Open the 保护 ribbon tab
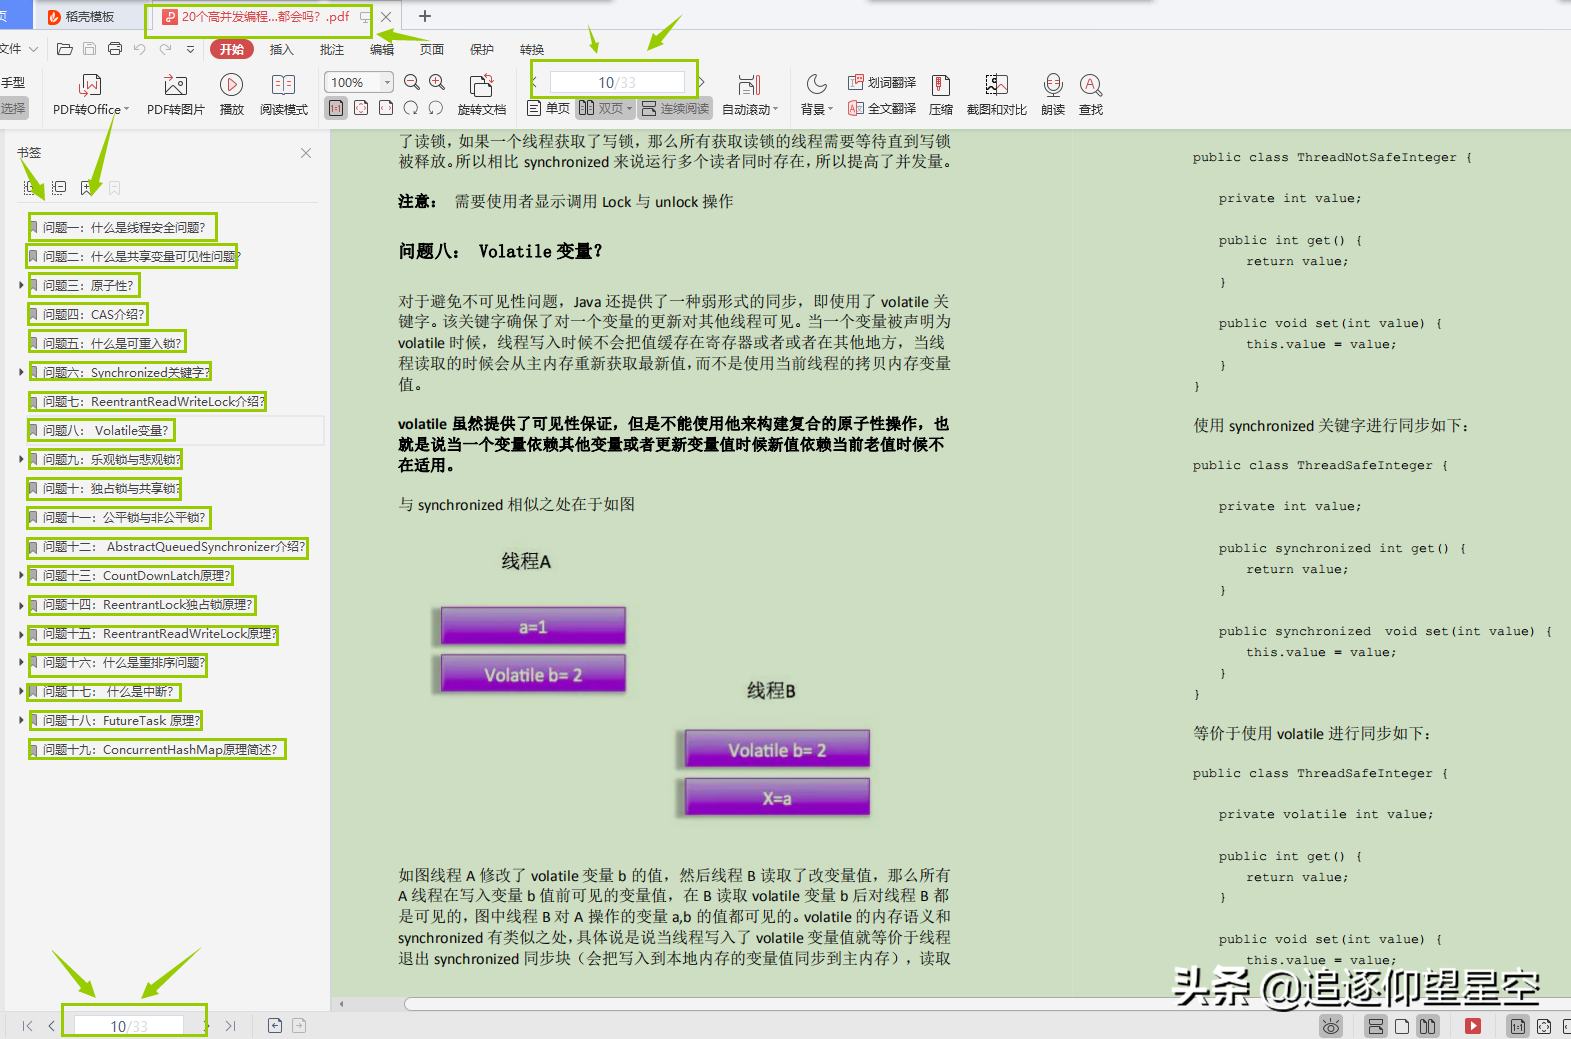The height and width of the screenshot is (1039, 1571). (482, 49)
